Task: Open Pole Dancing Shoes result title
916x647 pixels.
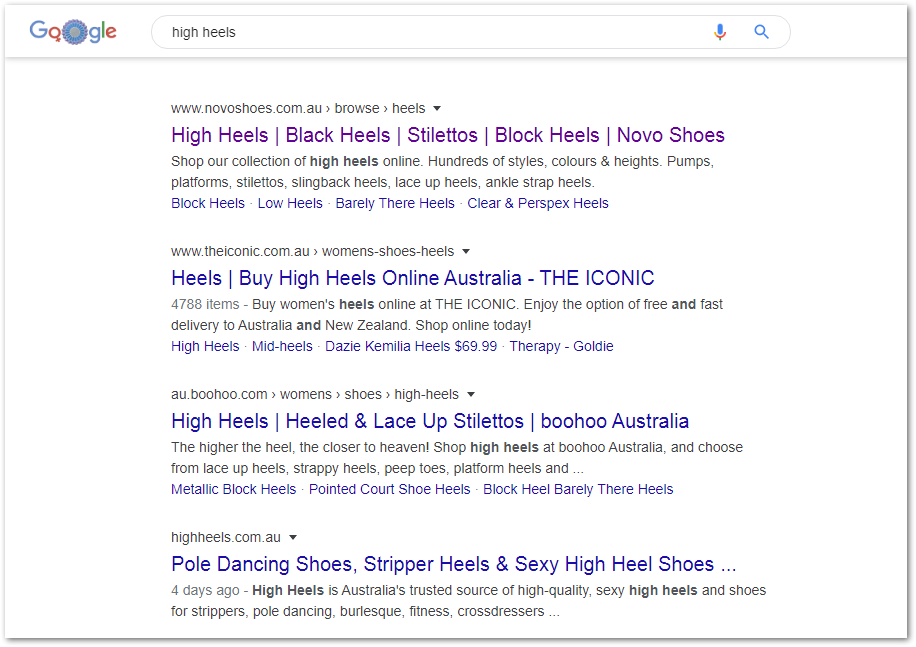Action: [x=453, y=564]
